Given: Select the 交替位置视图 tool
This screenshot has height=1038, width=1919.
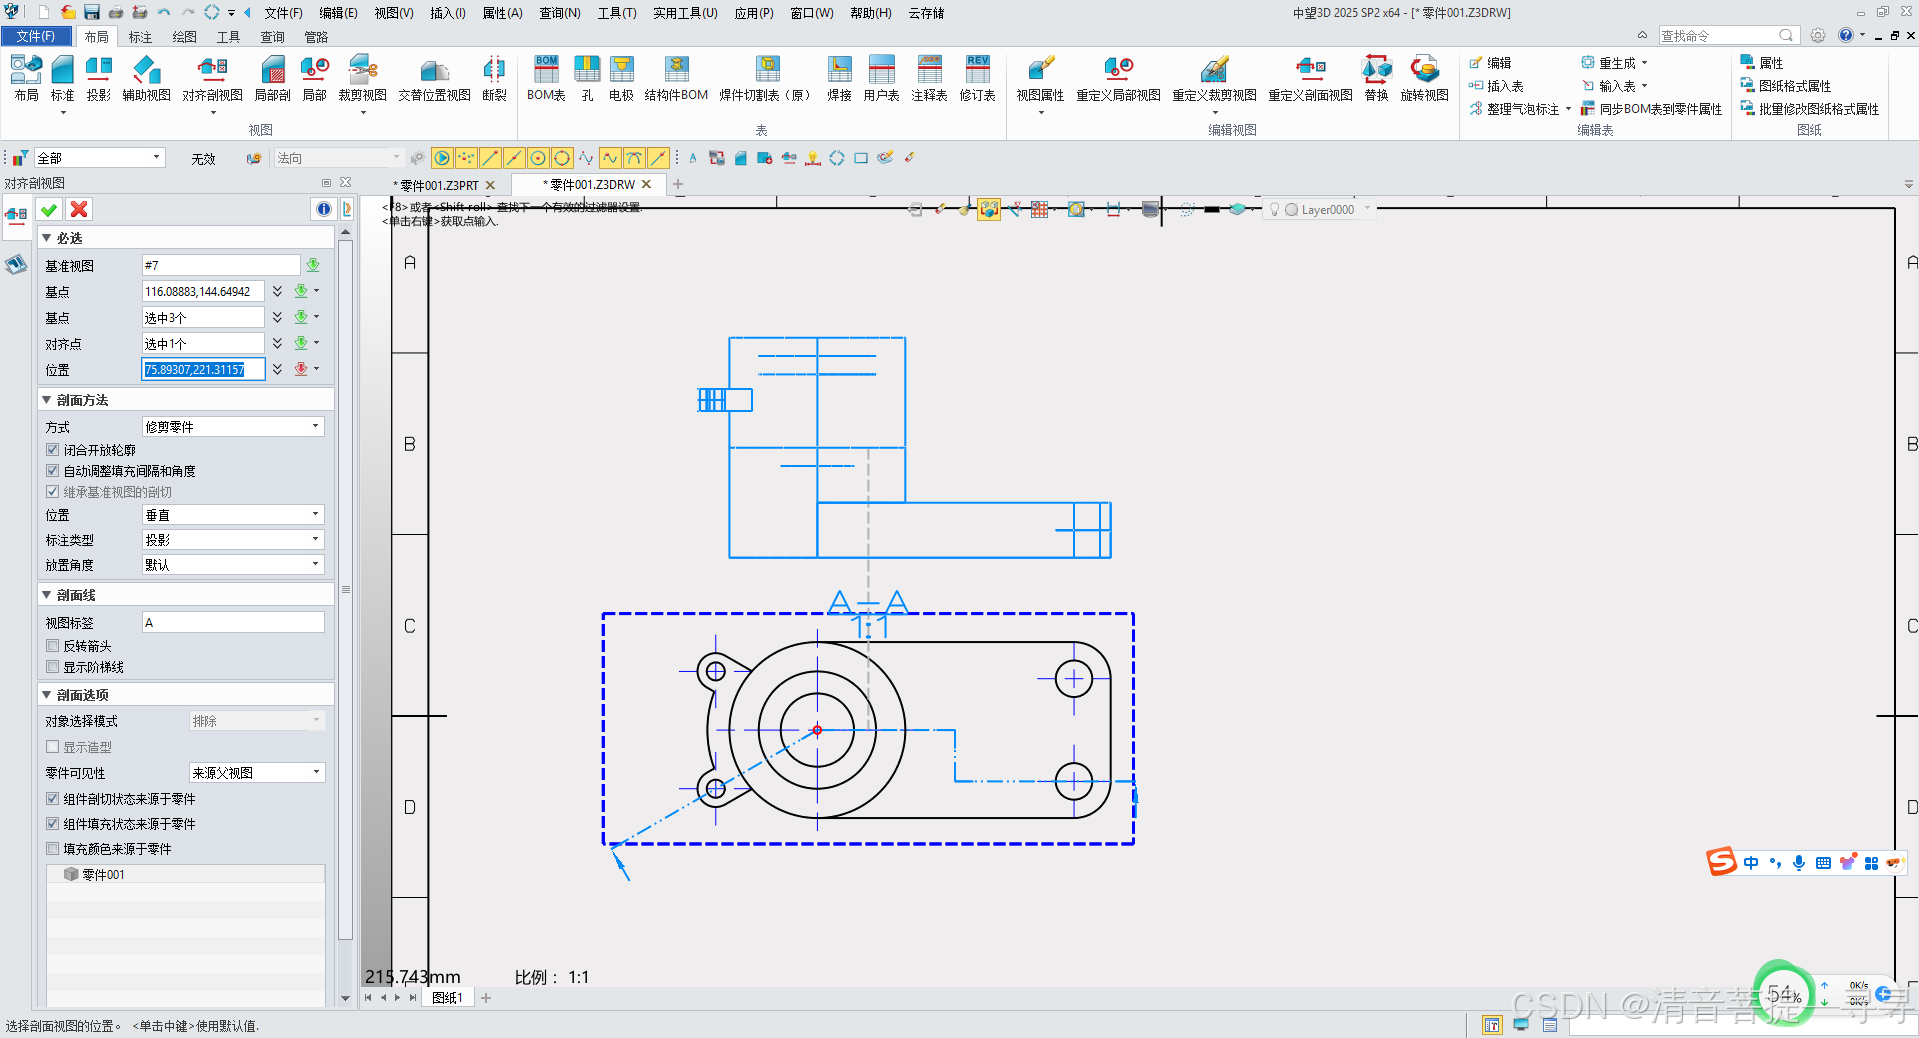Looking at the screenshot, I should (x=434, y=78).
